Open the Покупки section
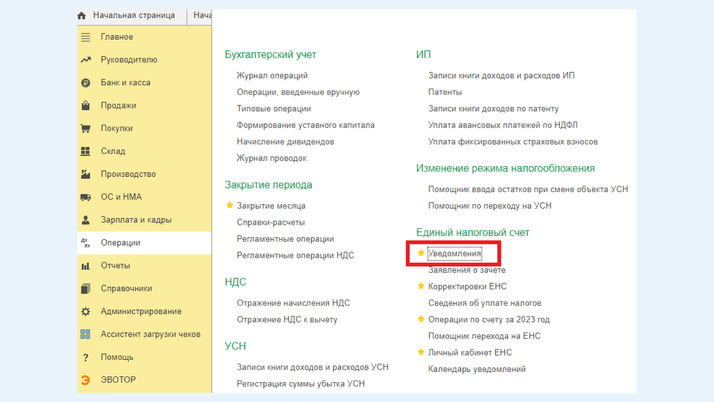The image size is (714, 402). (117, 128)
